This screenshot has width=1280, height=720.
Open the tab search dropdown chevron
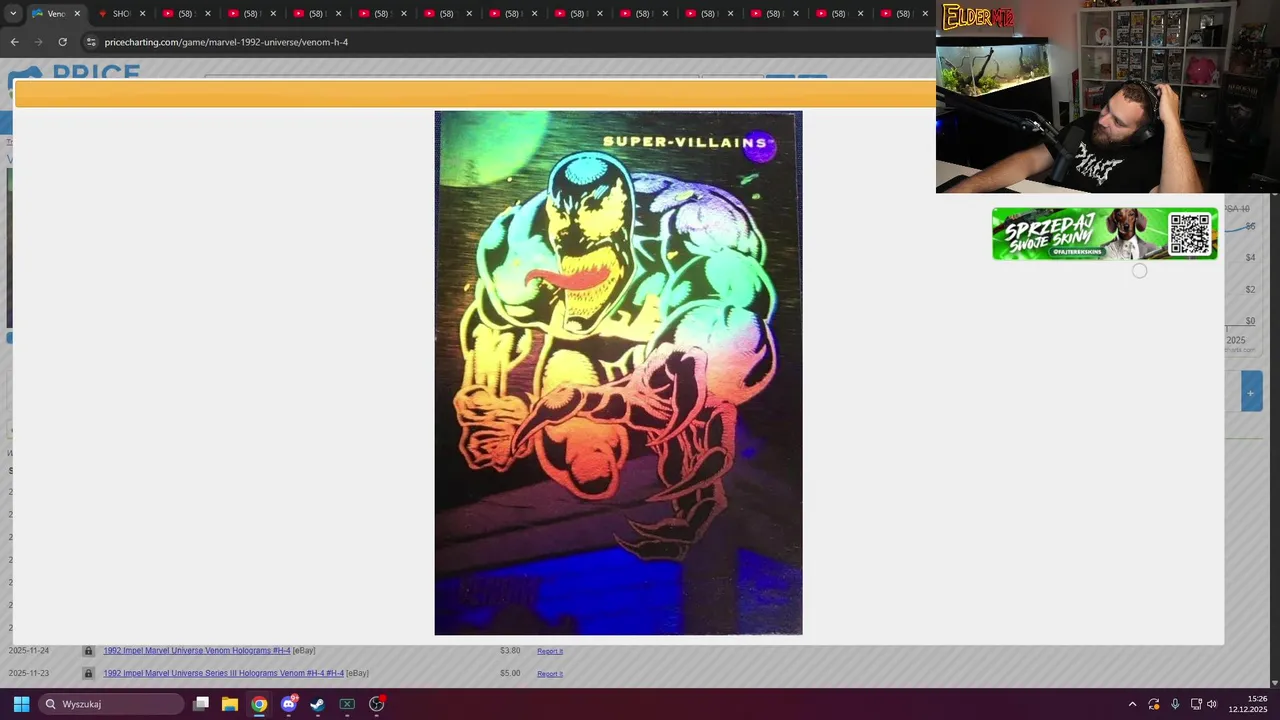[12, 14]
